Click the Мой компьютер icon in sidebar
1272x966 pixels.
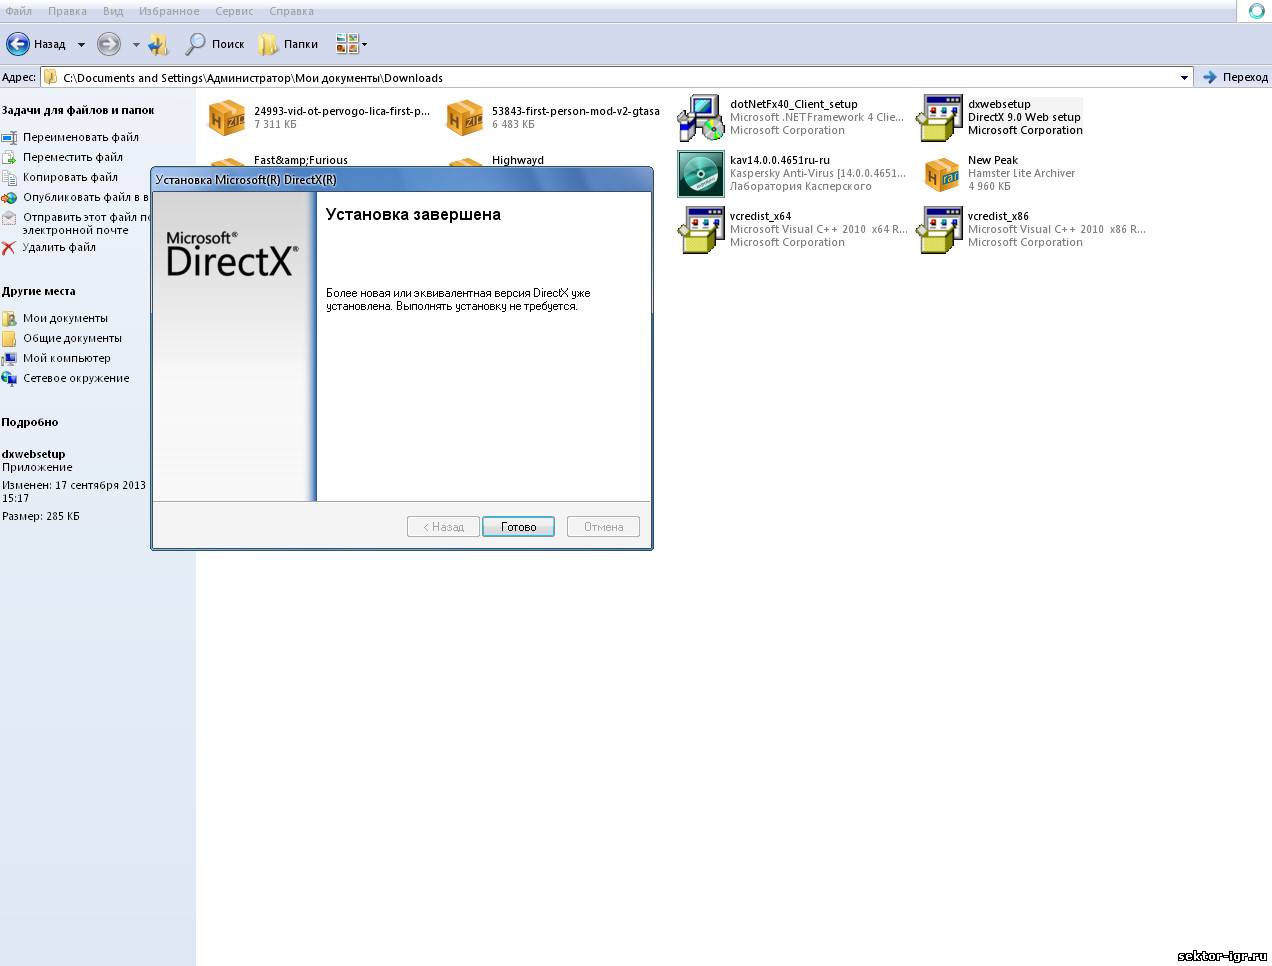click(x=9, y=358)
